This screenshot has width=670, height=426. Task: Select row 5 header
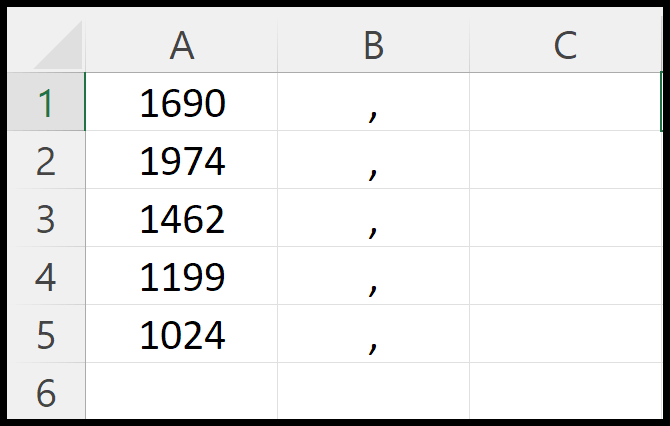click(x=46, y=334)
